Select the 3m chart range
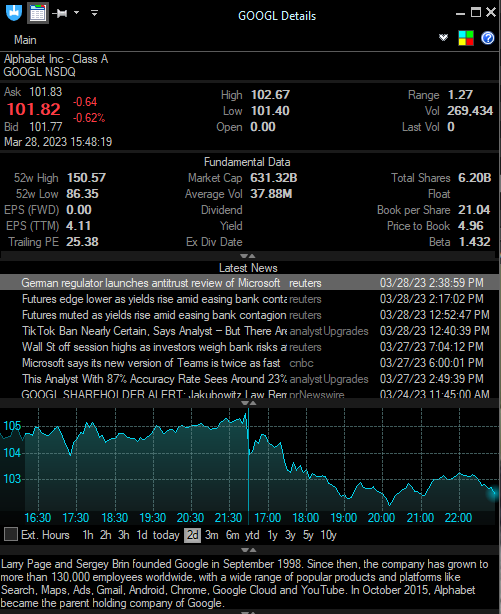The height and width of the screenshot is (614, 501). click(212, 535)
